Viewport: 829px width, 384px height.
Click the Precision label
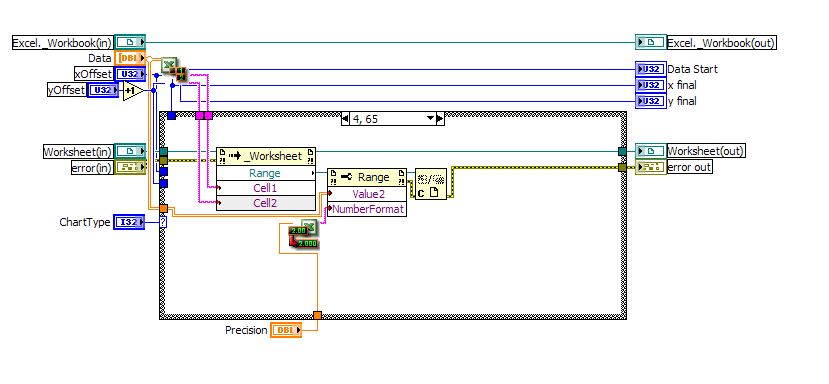[246, 331]
